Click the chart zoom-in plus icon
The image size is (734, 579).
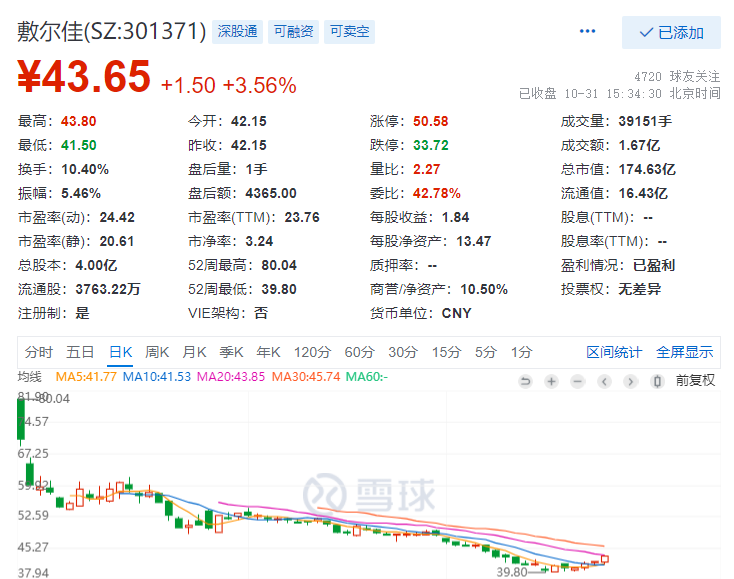(551, 381)
